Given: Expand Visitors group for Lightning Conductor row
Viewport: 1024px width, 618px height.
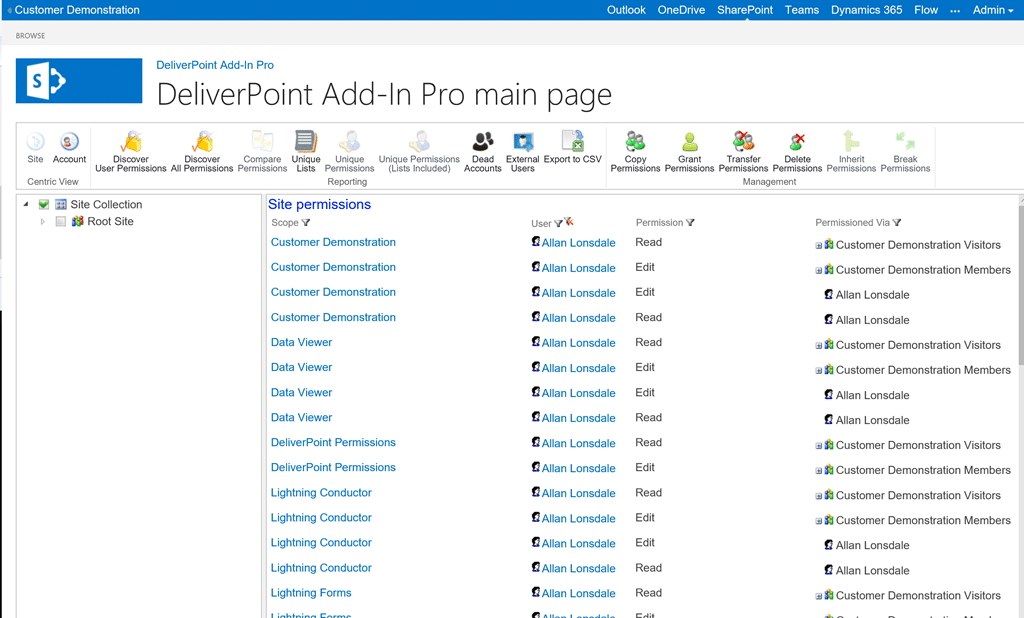Looking at the screenshot, I should click(x=818, y=496).
